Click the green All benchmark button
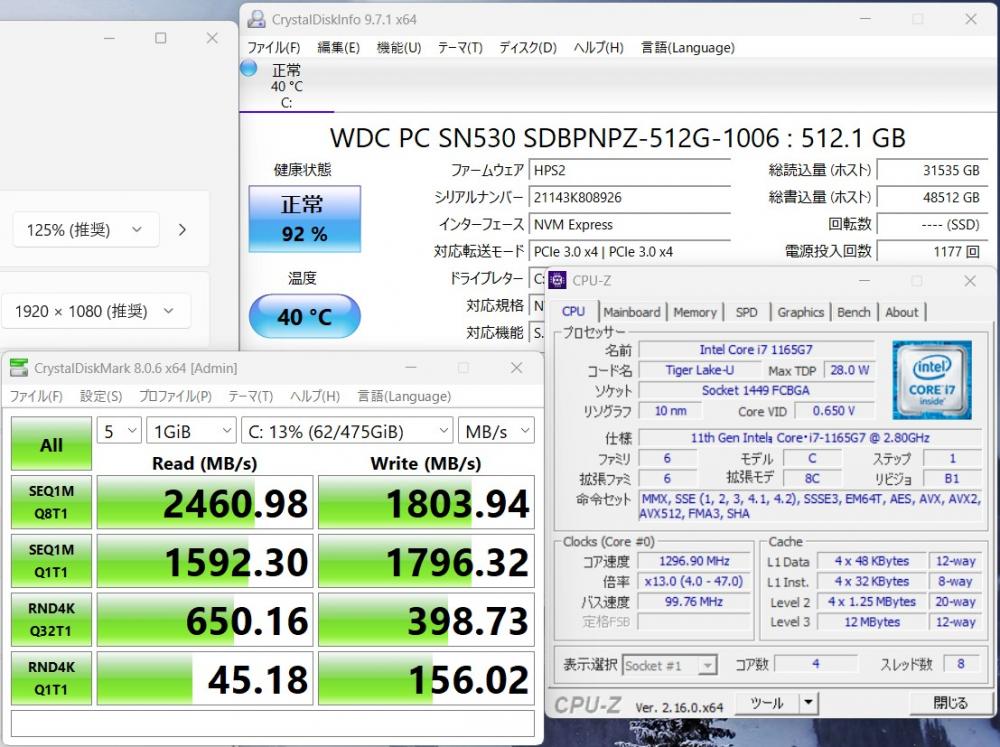Screen dimensions: 1000x747 tap(51, 444)
